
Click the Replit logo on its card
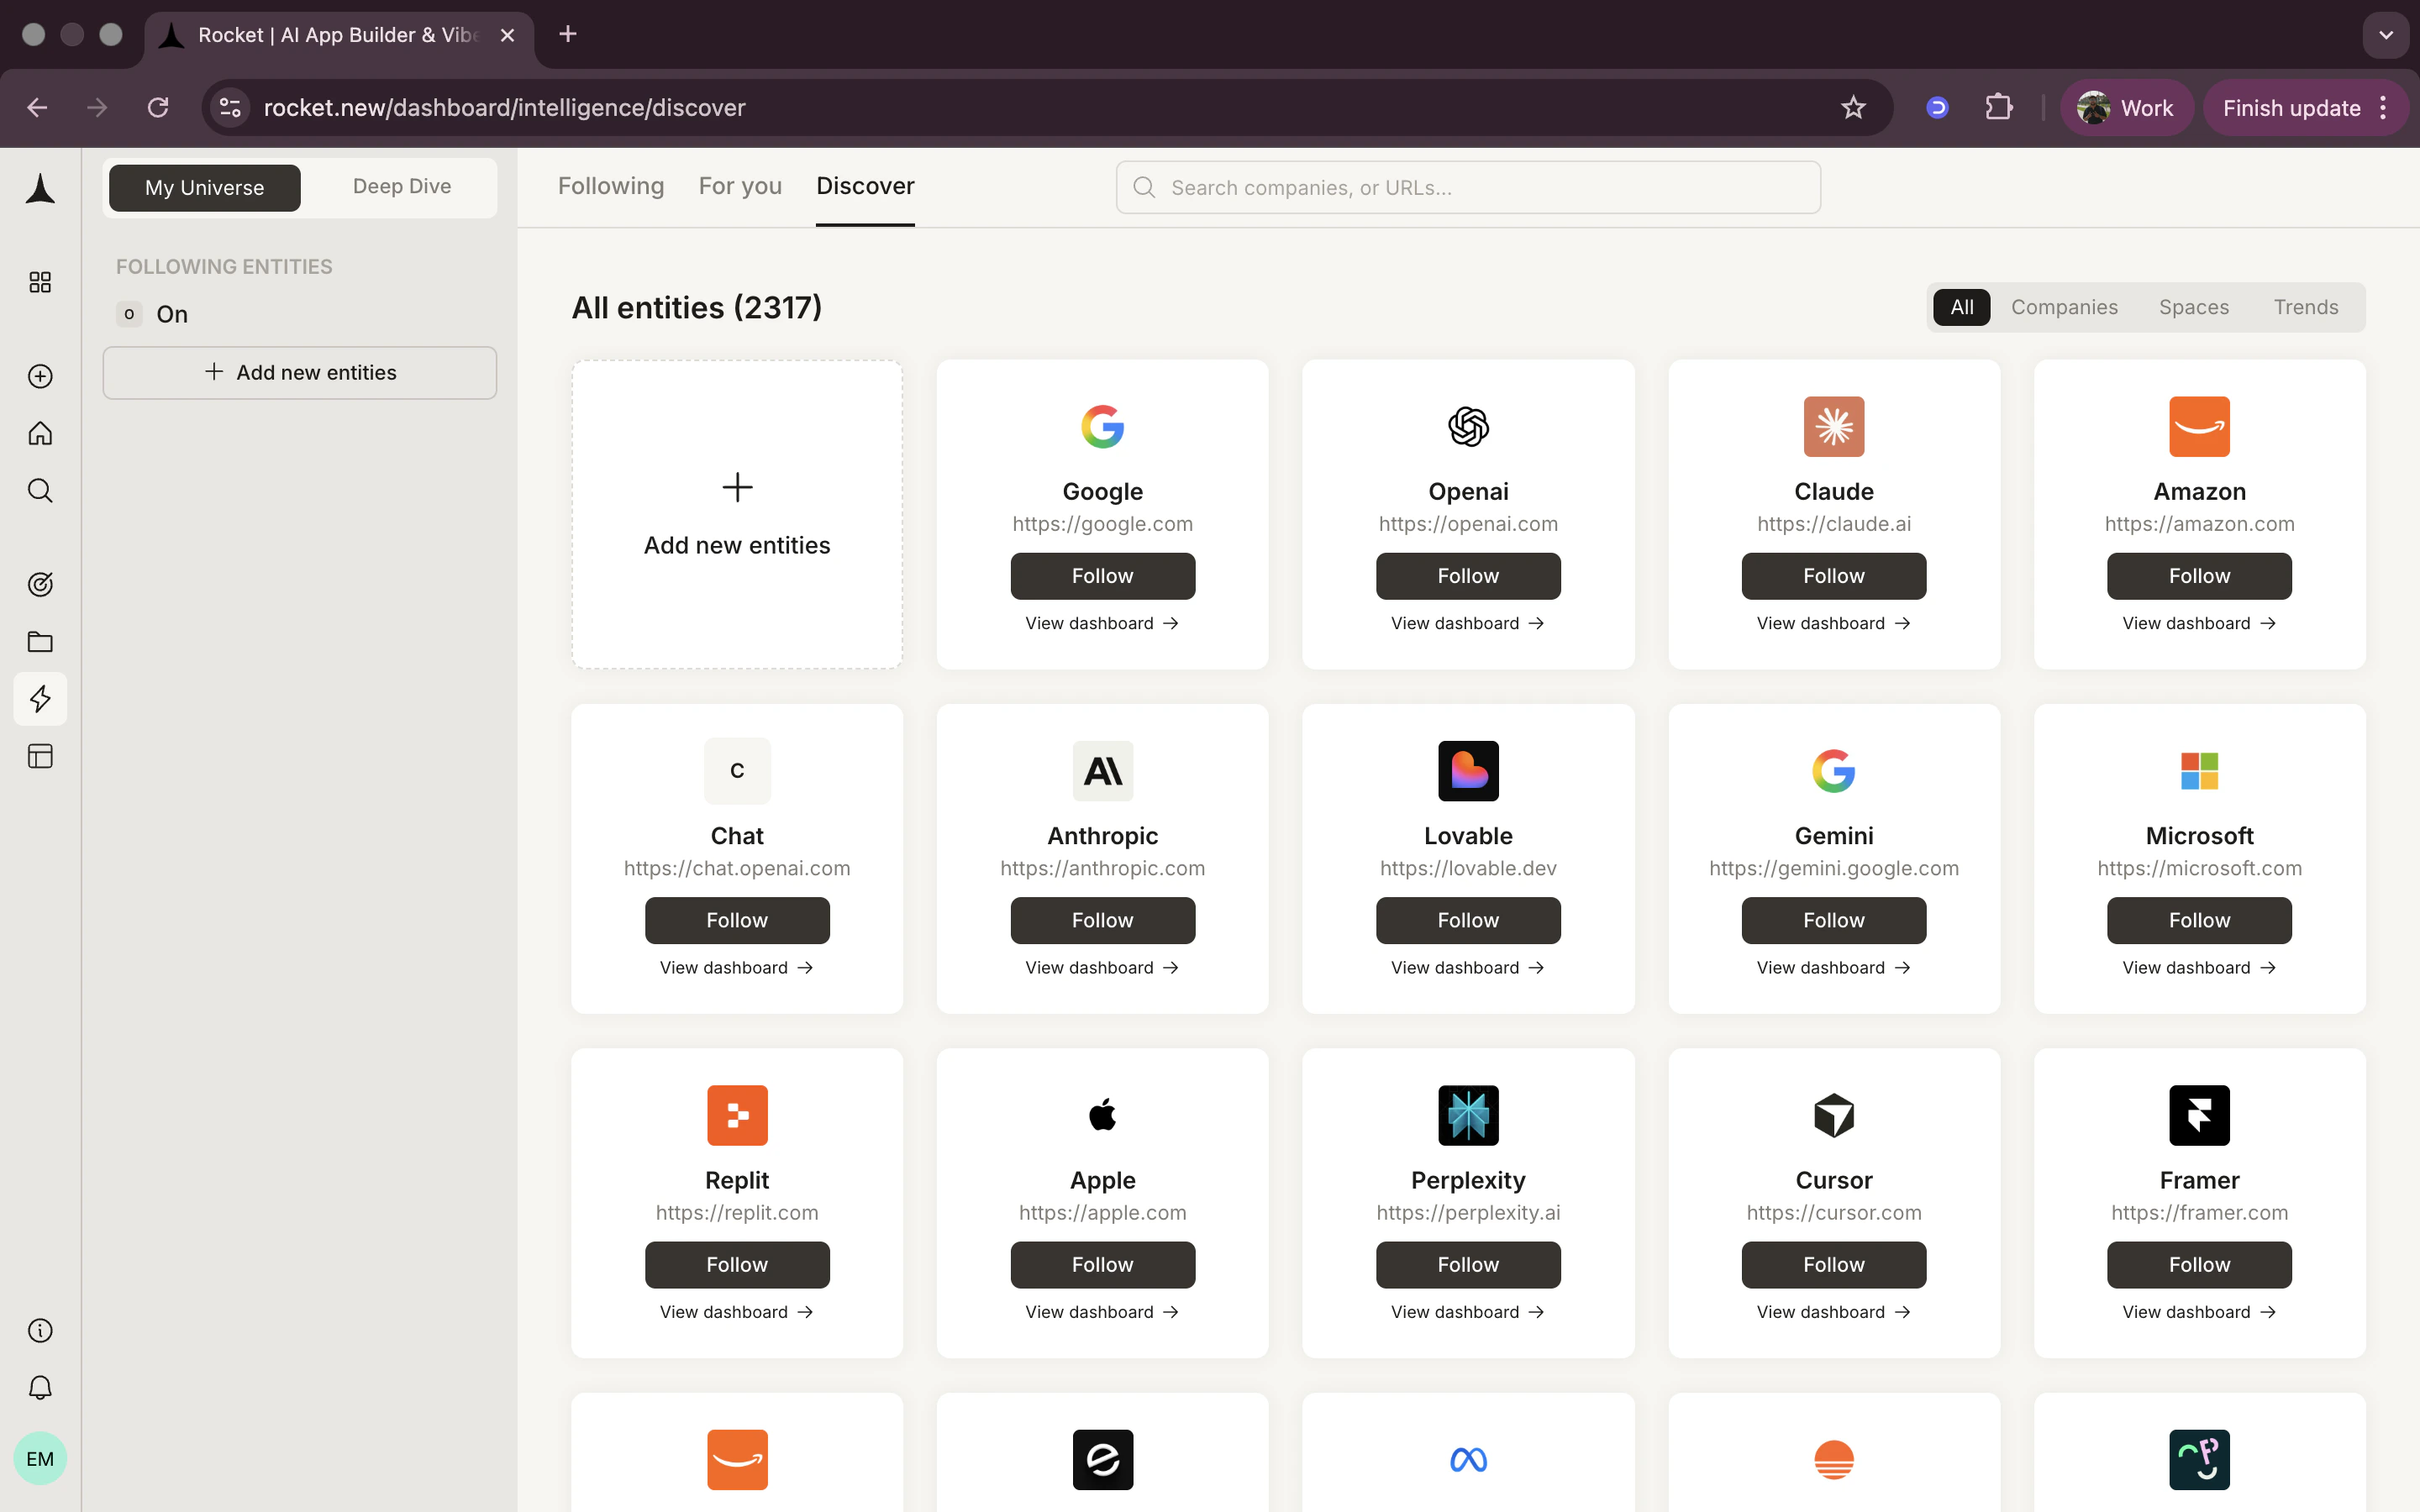737,1115
